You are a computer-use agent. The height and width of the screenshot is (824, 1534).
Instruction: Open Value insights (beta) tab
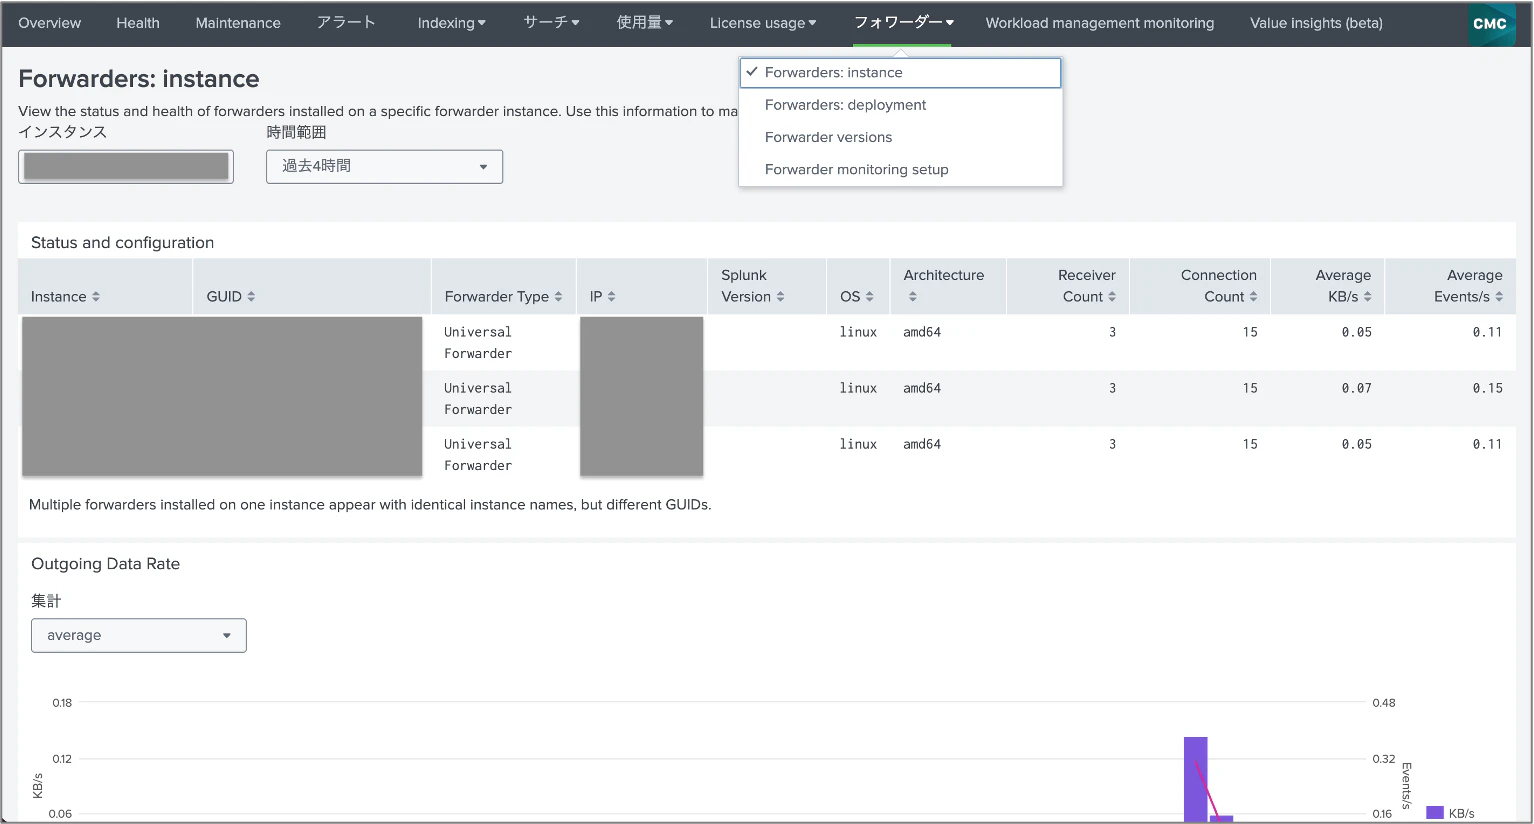point(1316,23)
